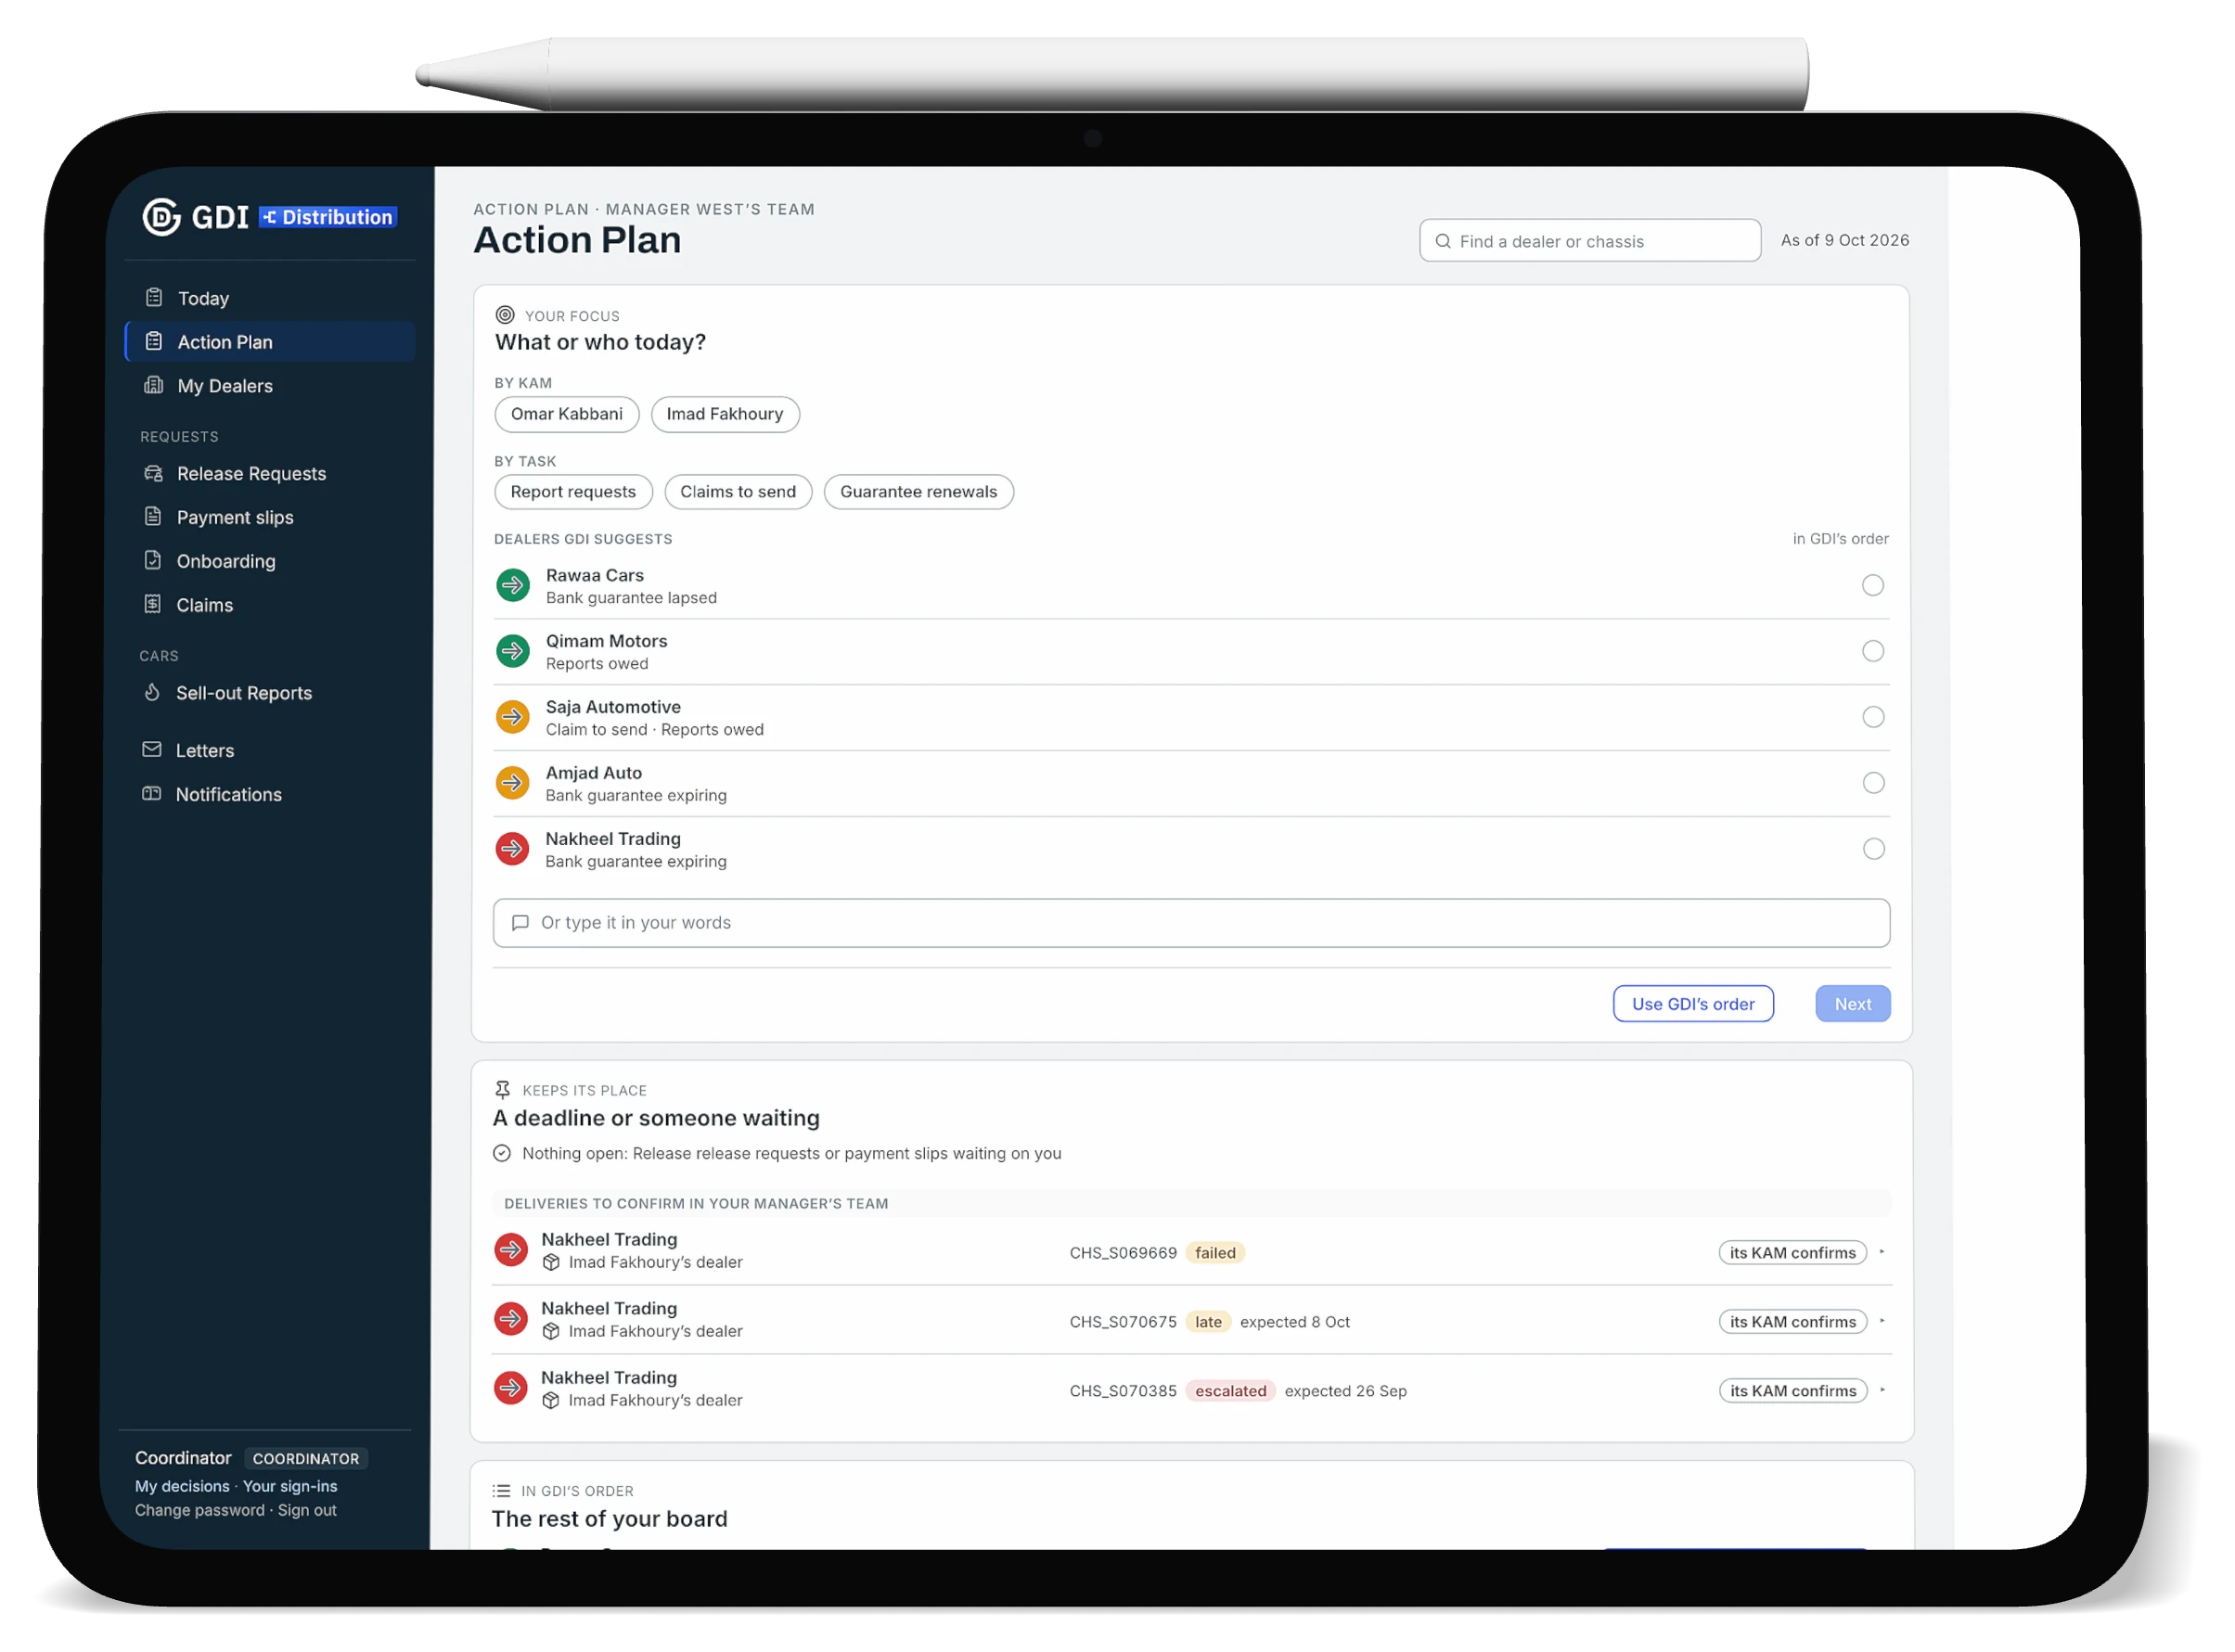Click the Onboarding file icon
Viewport: 2235px width, 1652px height.
coord(153,562)
